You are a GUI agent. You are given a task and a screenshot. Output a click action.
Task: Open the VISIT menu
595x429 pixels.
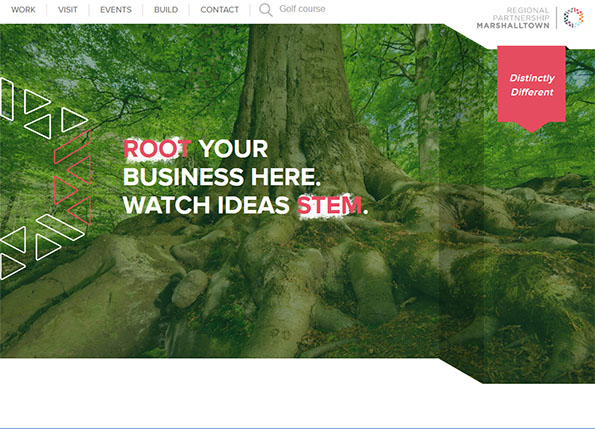point(68,10)
